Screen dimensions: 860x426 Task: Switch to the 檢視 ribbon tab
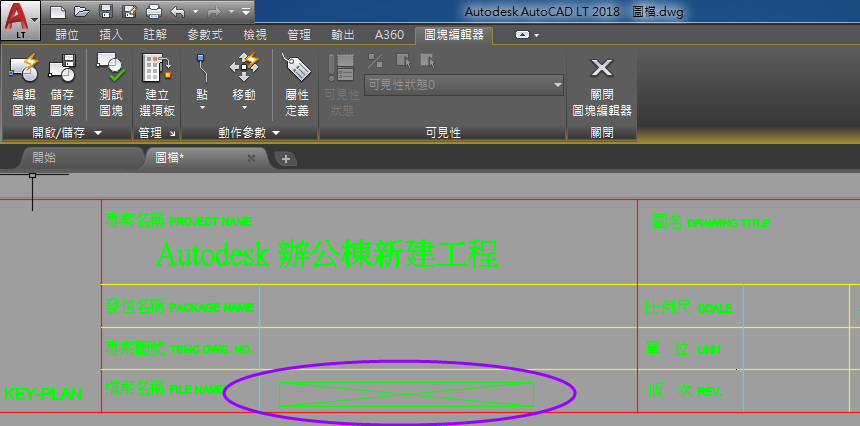(x=255, y=35)
